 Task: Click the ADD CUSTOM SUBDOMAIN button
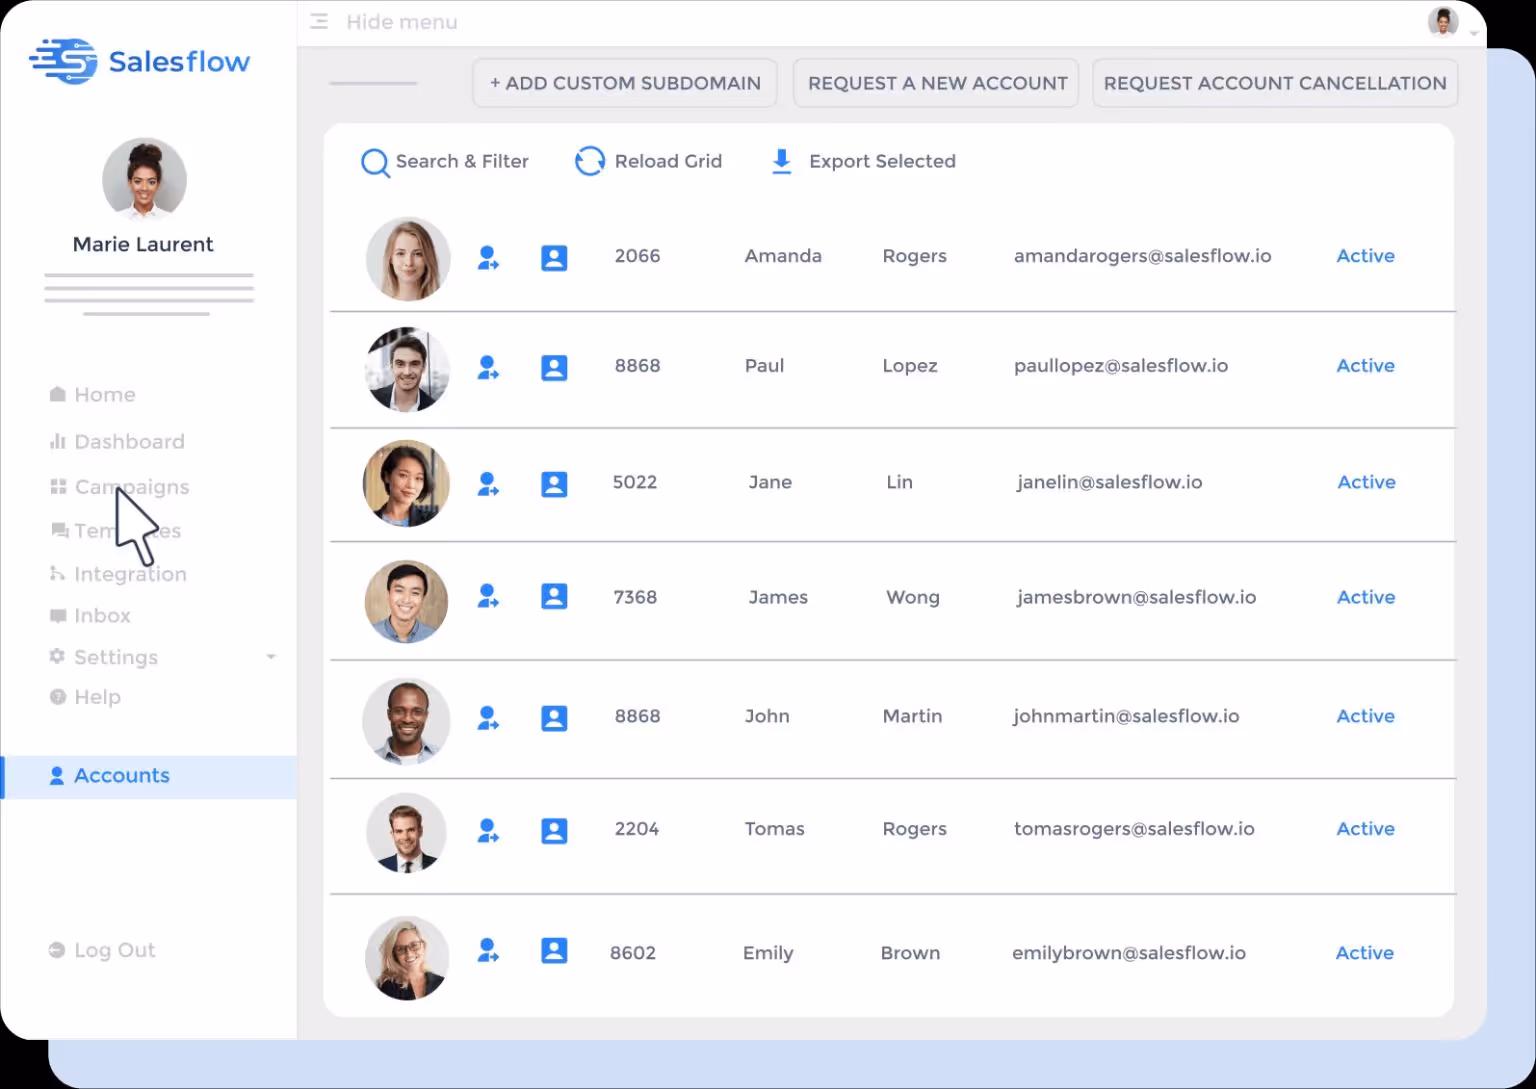[x=624, y=83]
